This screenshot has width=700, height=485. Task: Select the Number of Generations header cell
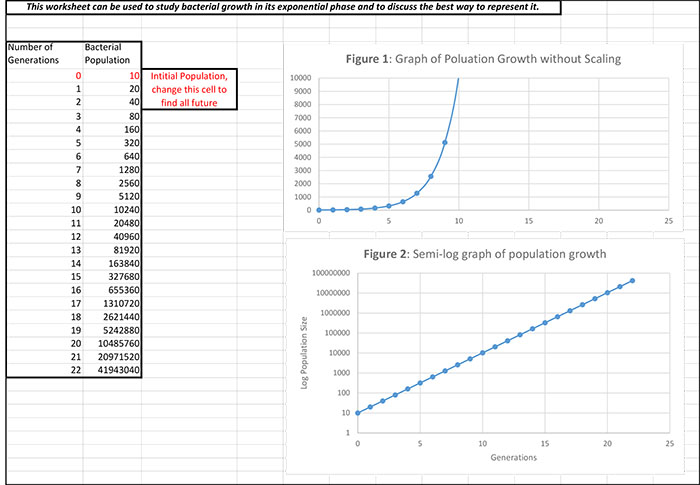[x=42, y=54]
